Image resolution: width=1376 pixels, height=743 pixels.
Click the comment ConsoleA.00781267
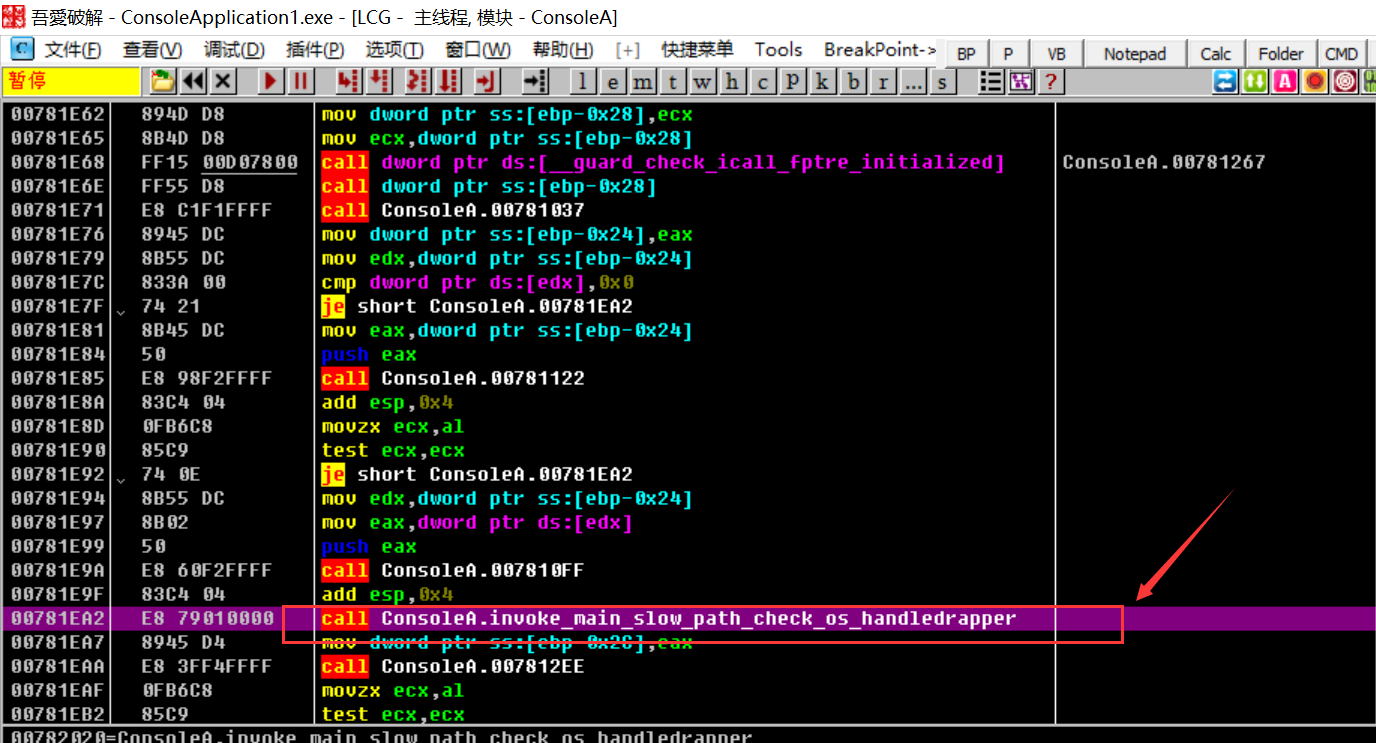(1164, 162)
